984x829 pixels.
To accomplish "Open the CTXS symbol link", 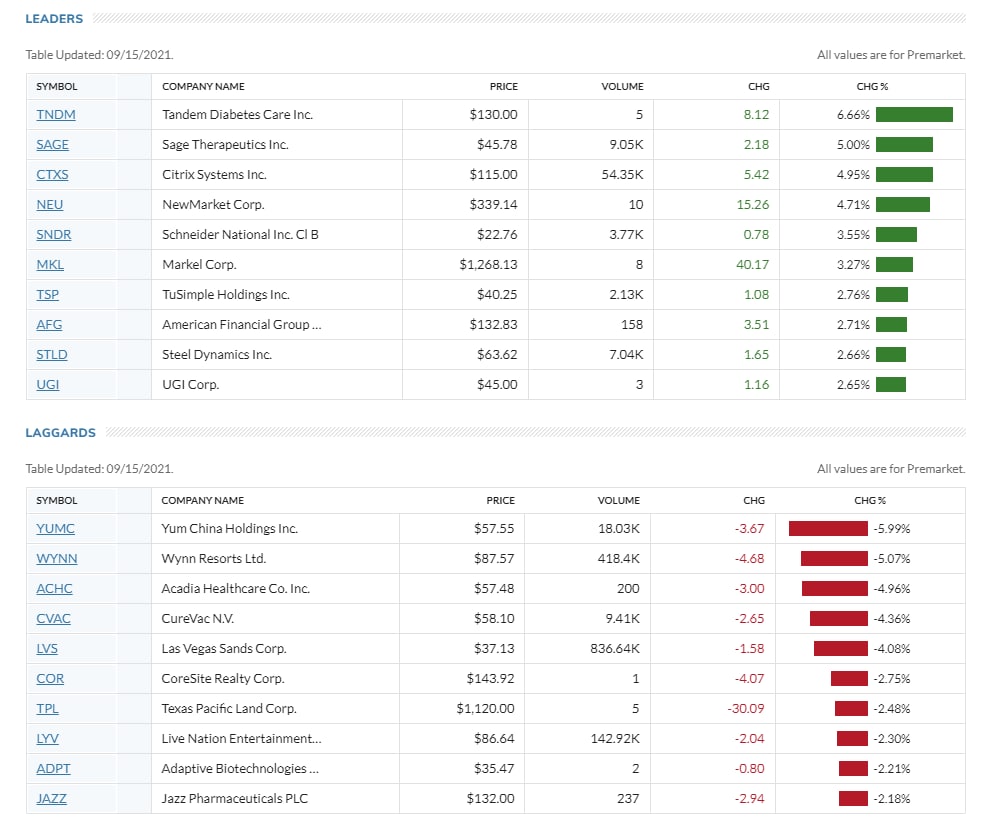I will (52, 174).
